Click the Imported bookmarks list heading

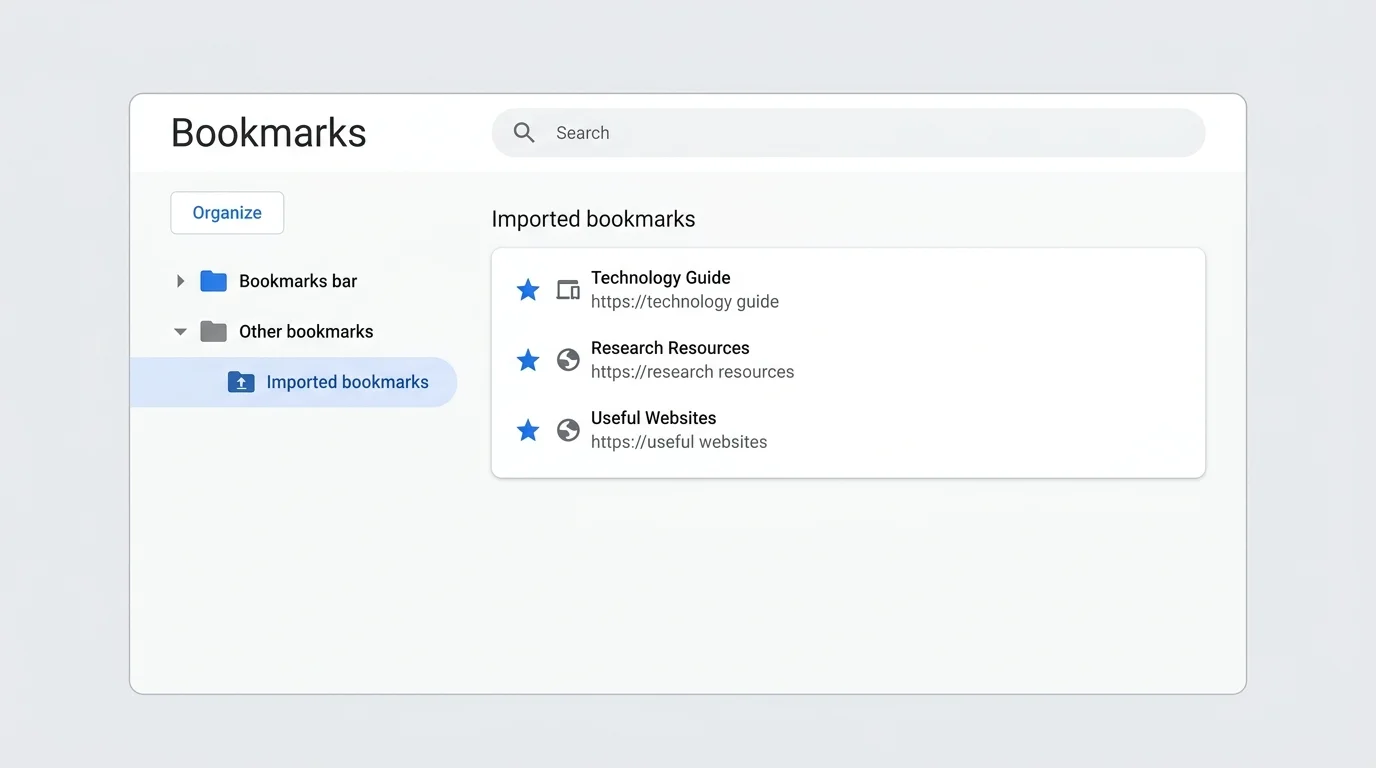(x=593, y=219)
